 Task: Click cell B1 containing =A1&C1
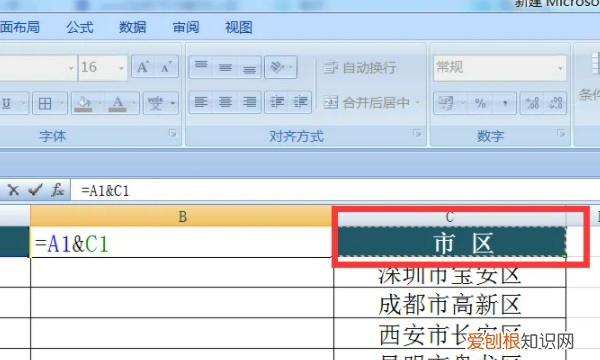[x=182, y=243]
